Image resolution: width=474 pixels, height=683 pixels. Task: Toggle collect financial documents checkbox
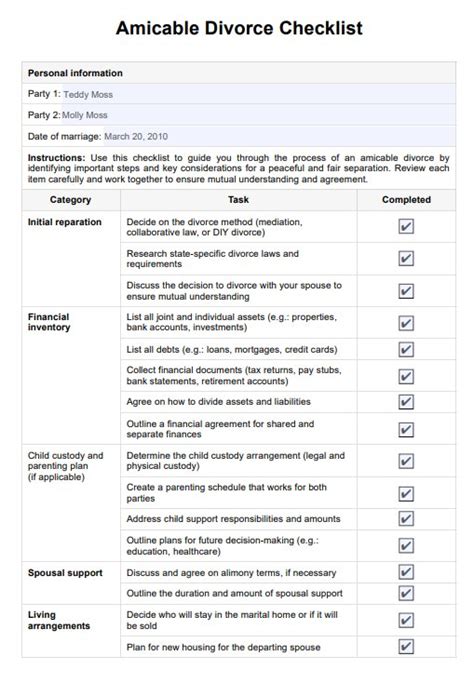click(406, 376)
